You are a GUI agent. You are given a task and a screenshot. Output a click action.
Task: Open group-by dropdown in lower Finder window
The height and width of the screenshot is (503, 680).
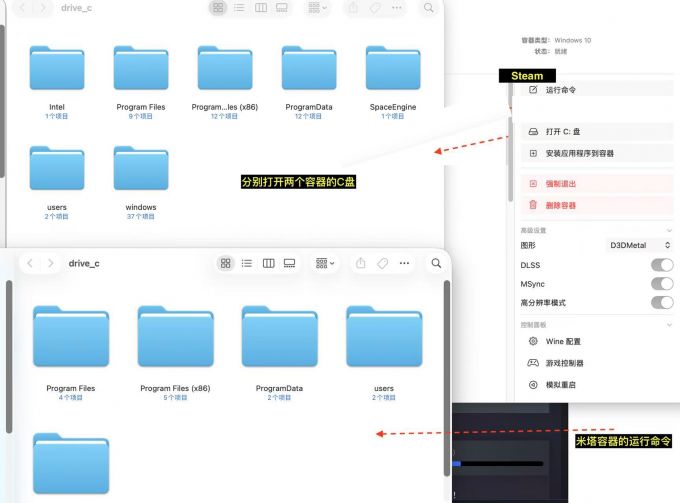point(325,263)
